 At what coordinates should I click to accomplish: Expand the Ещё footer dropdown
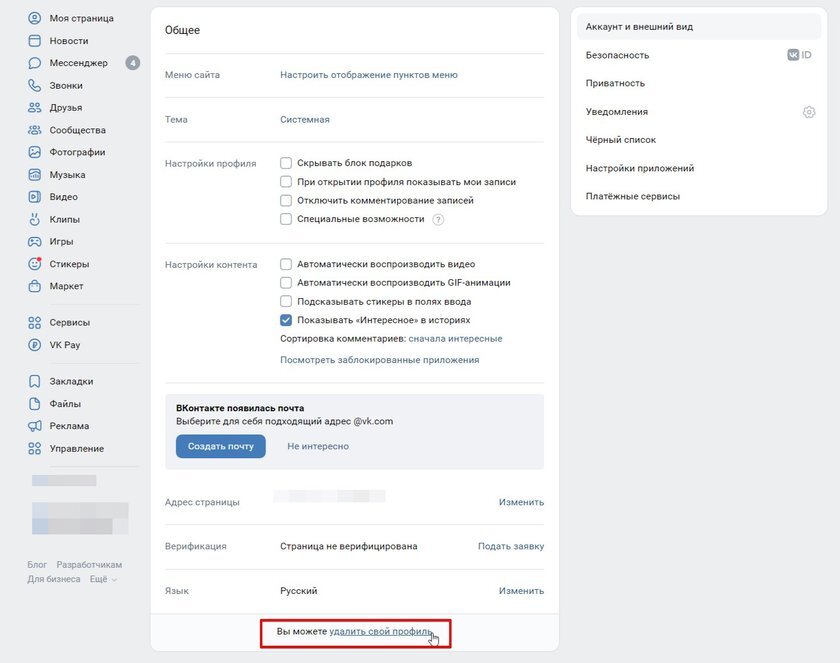tap(103, 579)
